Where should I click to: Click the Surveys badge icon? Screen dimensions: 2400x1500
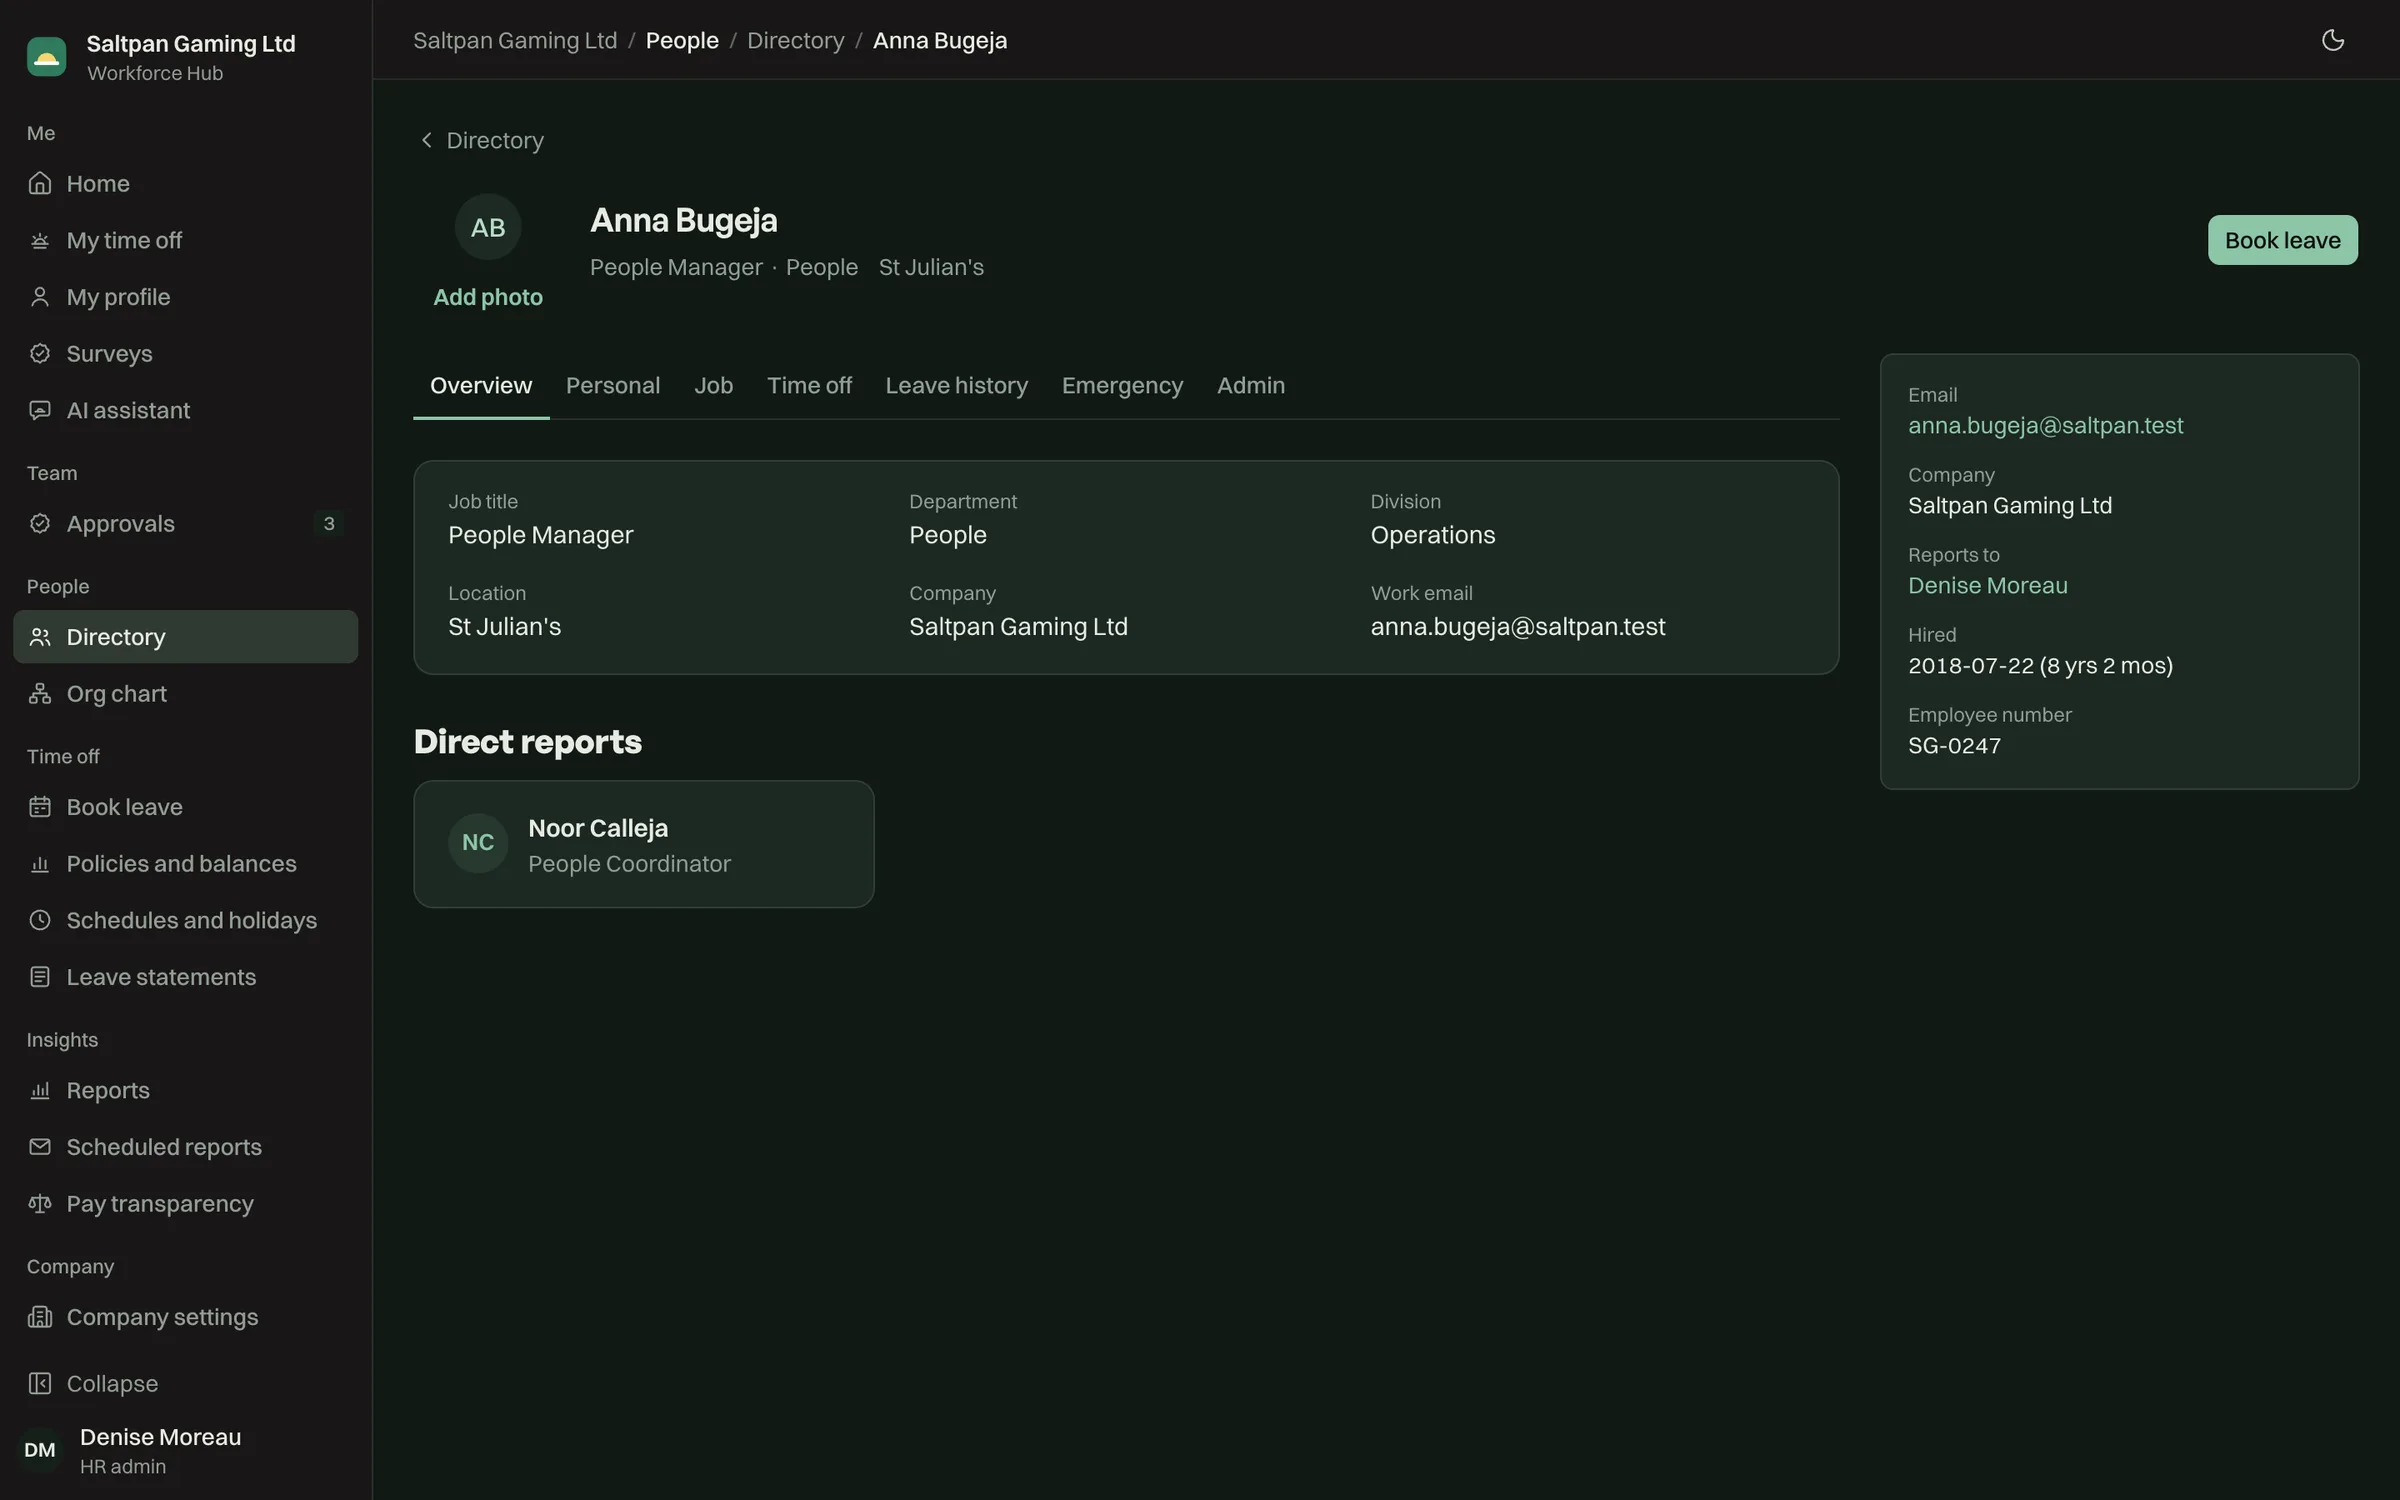tap(40, 353)
